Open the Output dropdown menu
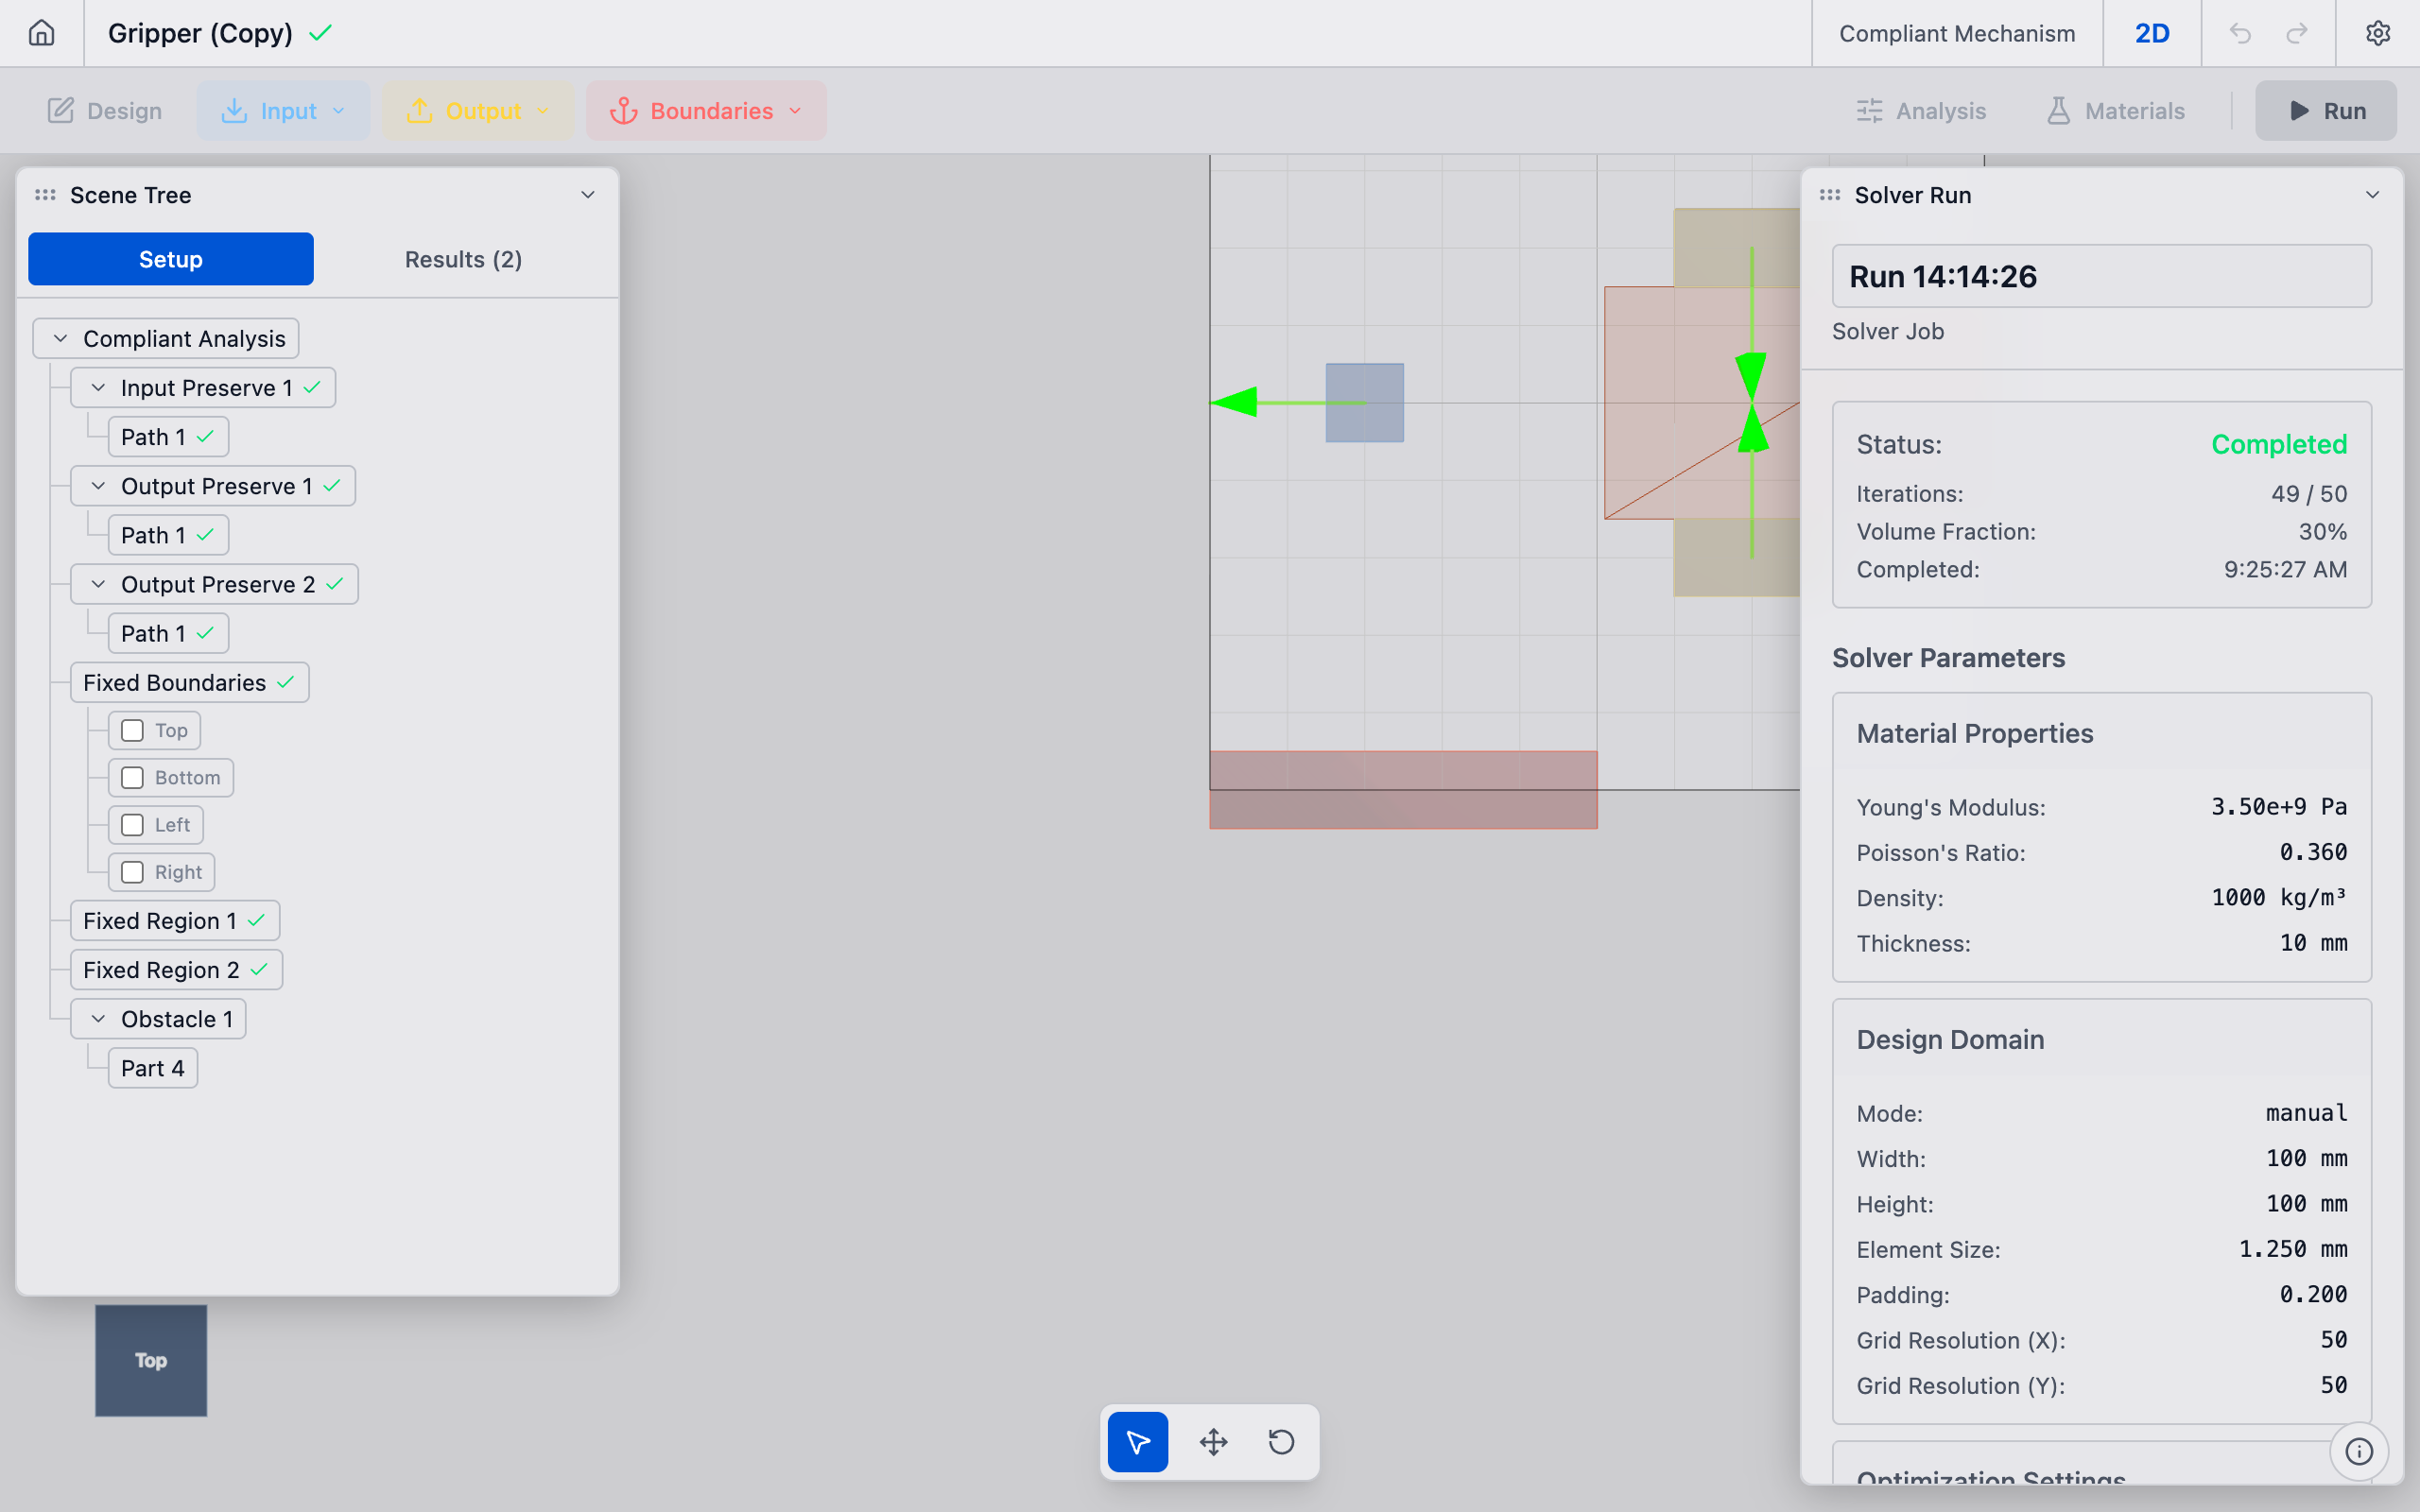Image resolution: width=2420 pixels, height=1512 pixels. point(478,110)
